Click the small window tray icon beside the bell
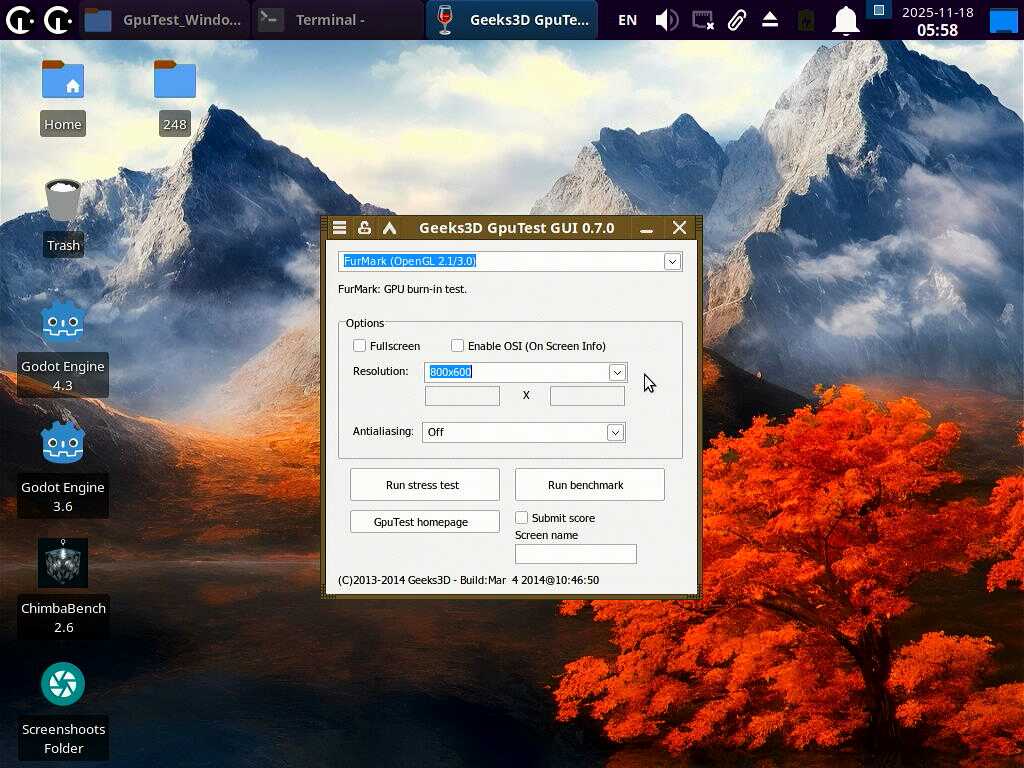Screen dimensions: 1024x768 [x=879, y=10]
